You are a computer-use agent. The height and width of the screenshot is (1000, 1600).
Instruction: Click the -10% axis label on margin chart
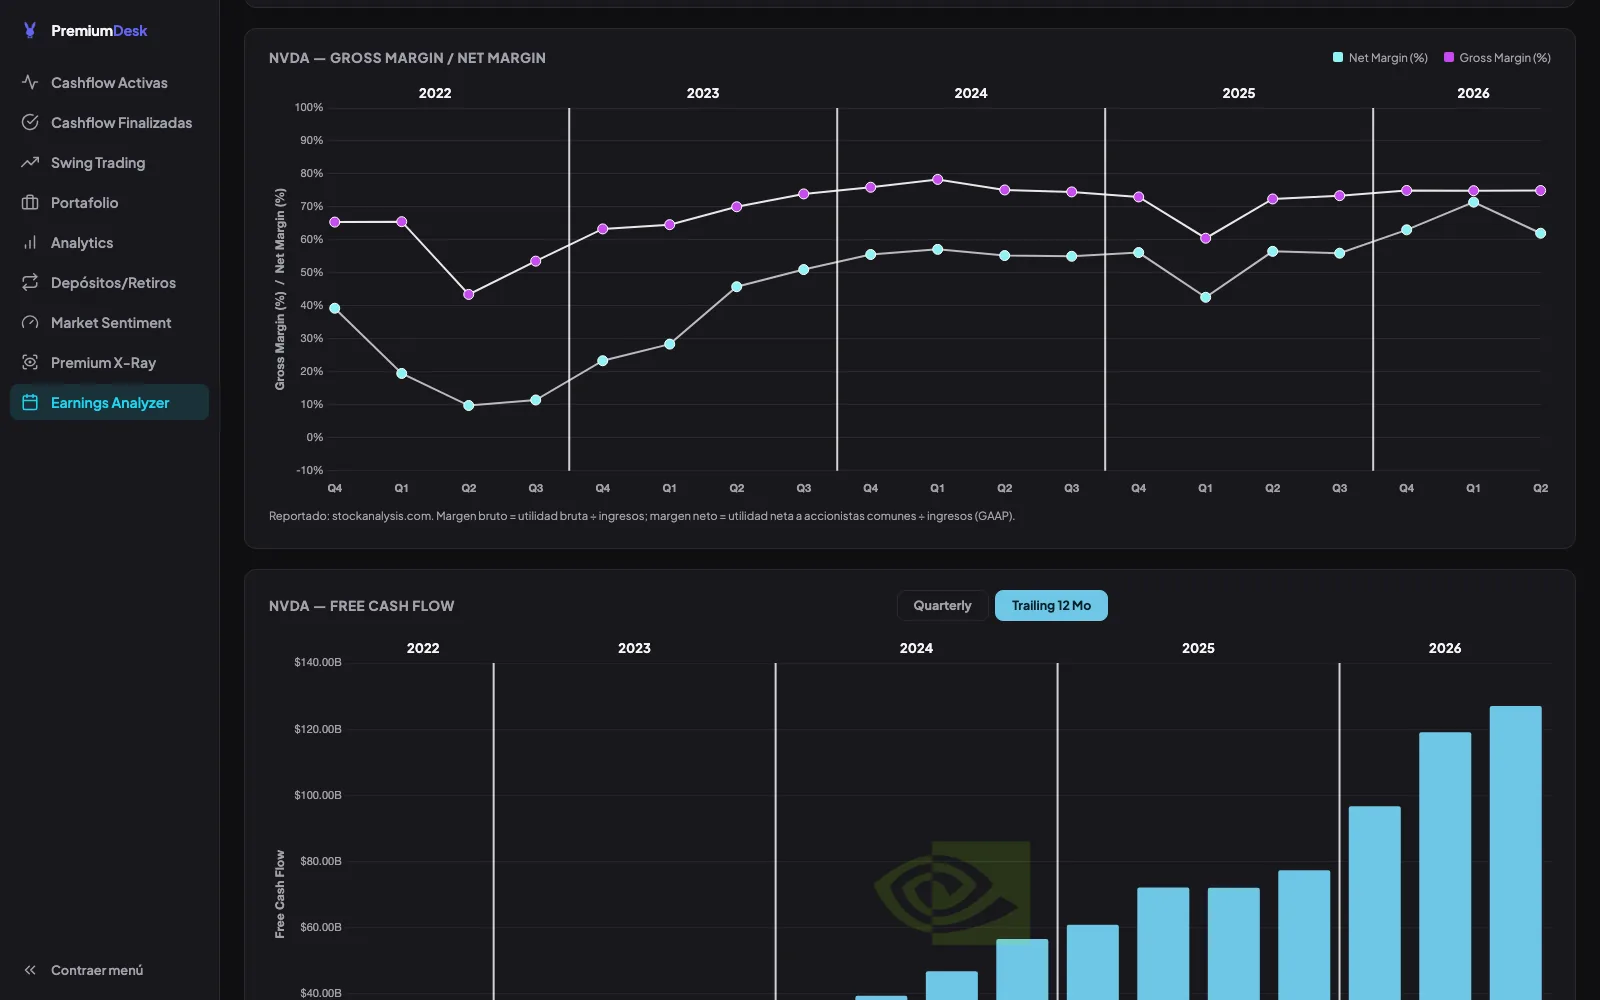(x=310, y=471)
